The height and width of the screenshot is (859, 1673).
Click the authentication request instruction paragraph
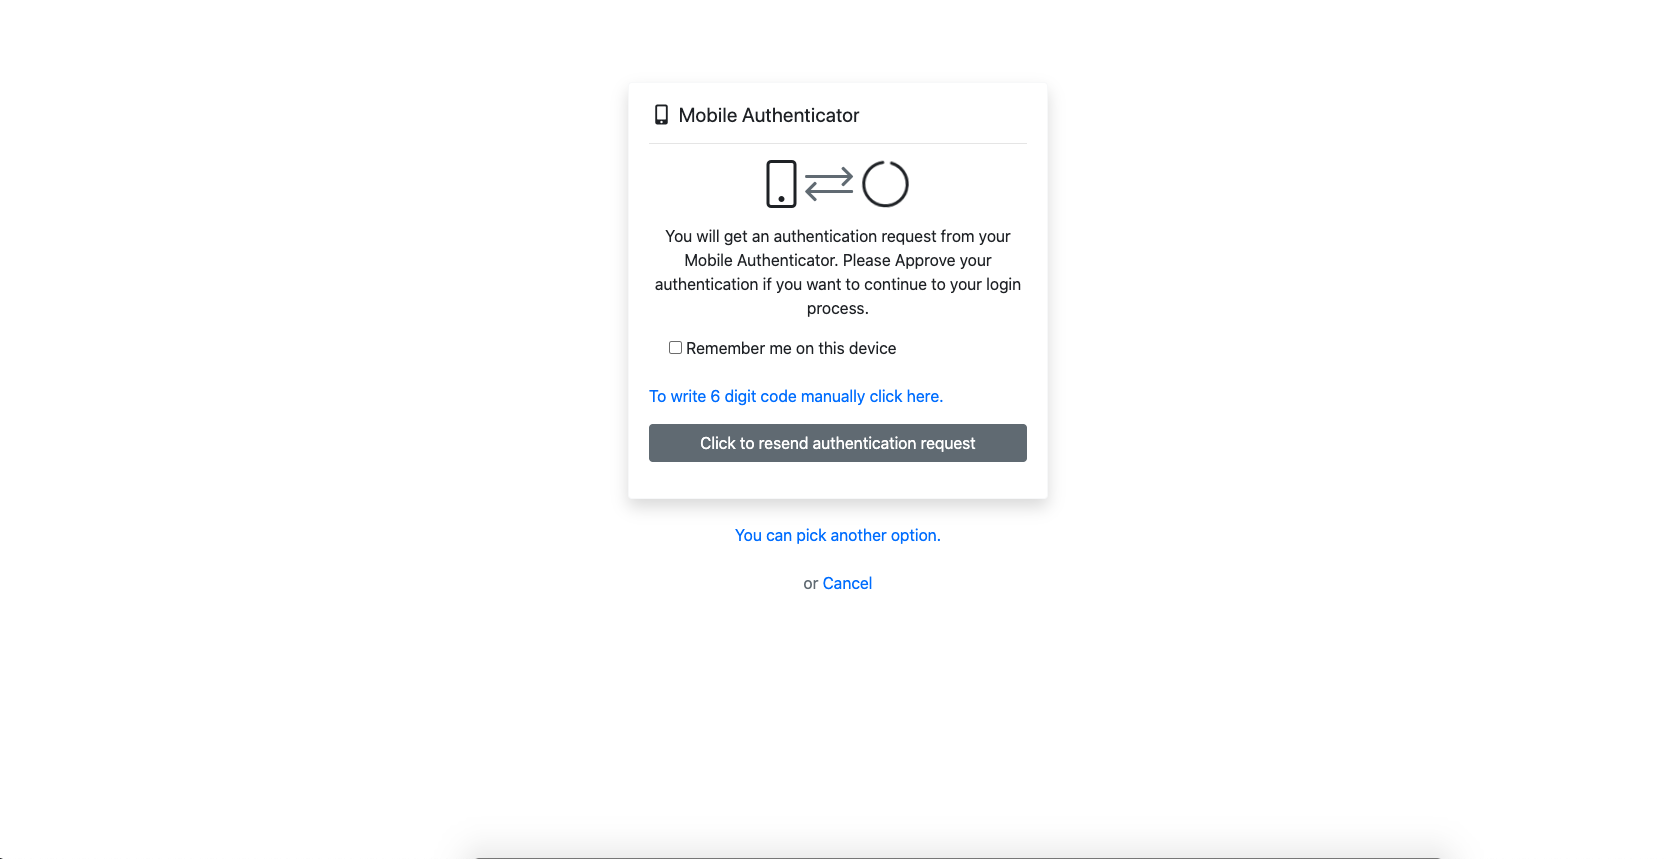pos(838,272)
